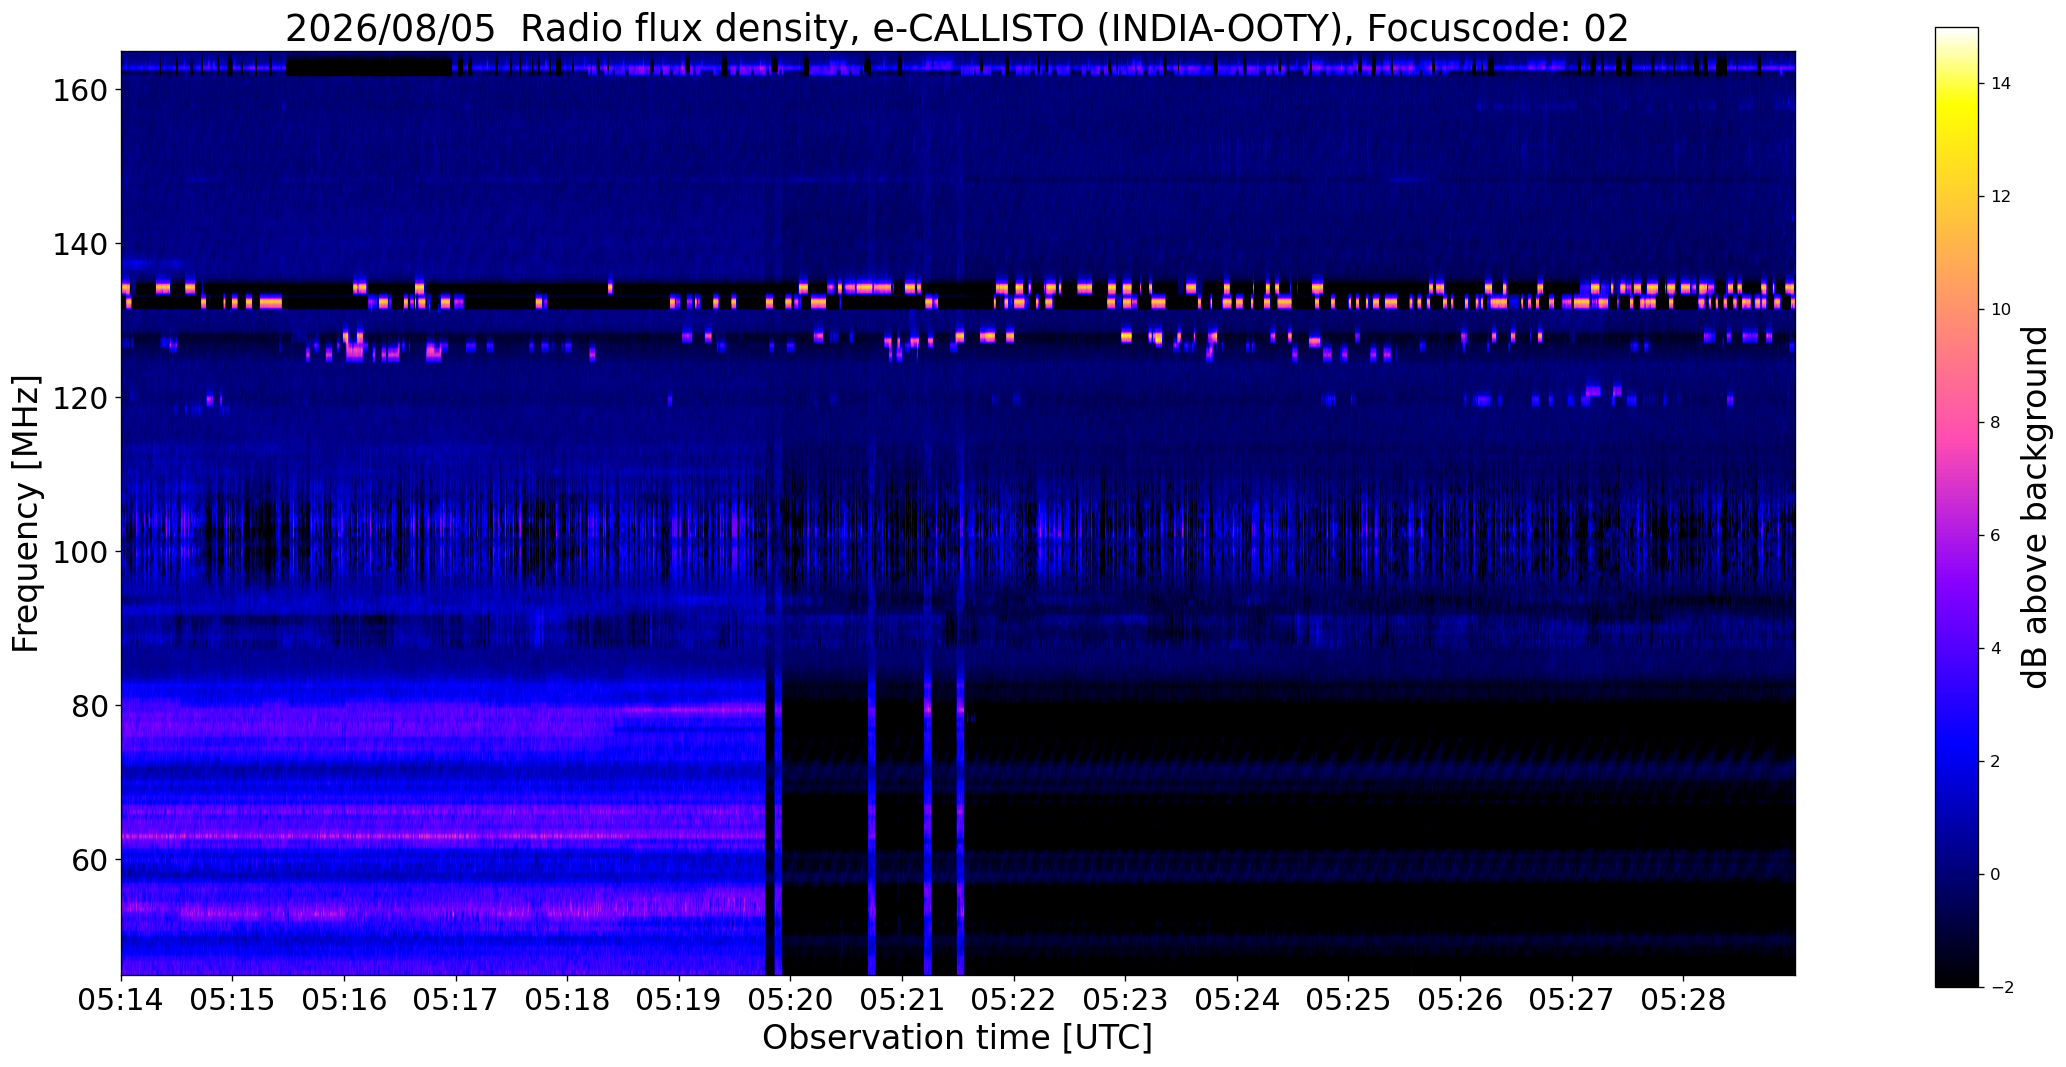
Task: Click the 60 MHz frequency tick label
Action: click(89, 860)
